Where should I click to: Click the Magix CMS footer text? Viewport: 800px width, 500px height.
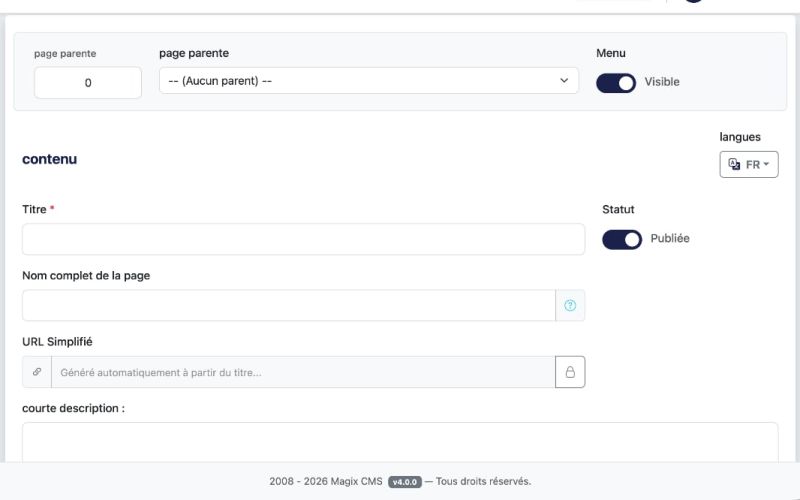(326, 481)
